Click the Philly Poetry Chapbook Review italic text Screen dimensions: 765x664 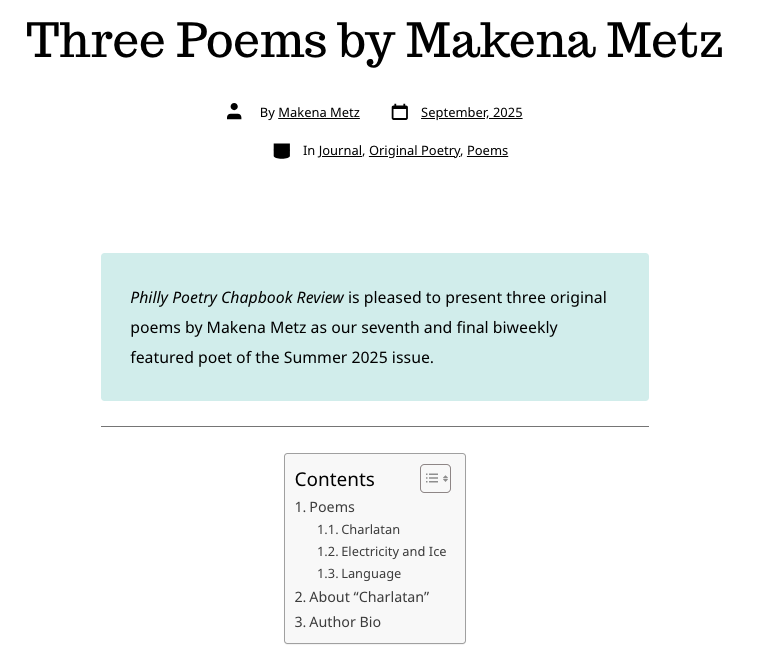click(x=237, y=298)
